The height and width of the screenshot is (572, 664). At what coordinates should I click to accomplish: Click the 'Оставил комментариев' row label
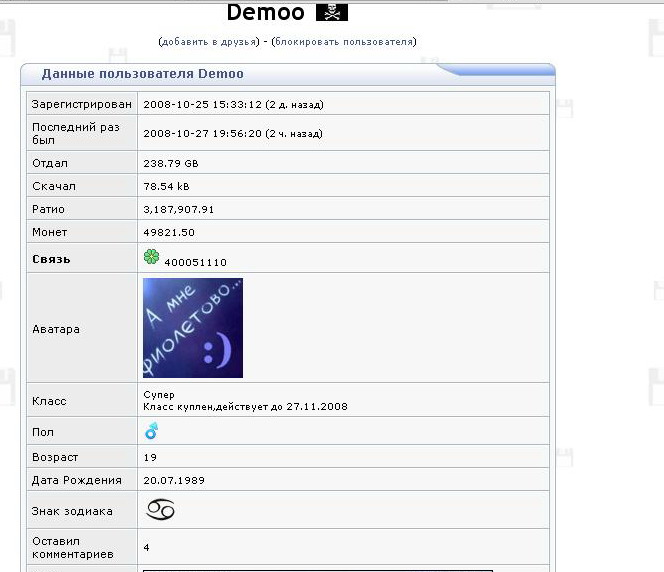coord(73,547)
